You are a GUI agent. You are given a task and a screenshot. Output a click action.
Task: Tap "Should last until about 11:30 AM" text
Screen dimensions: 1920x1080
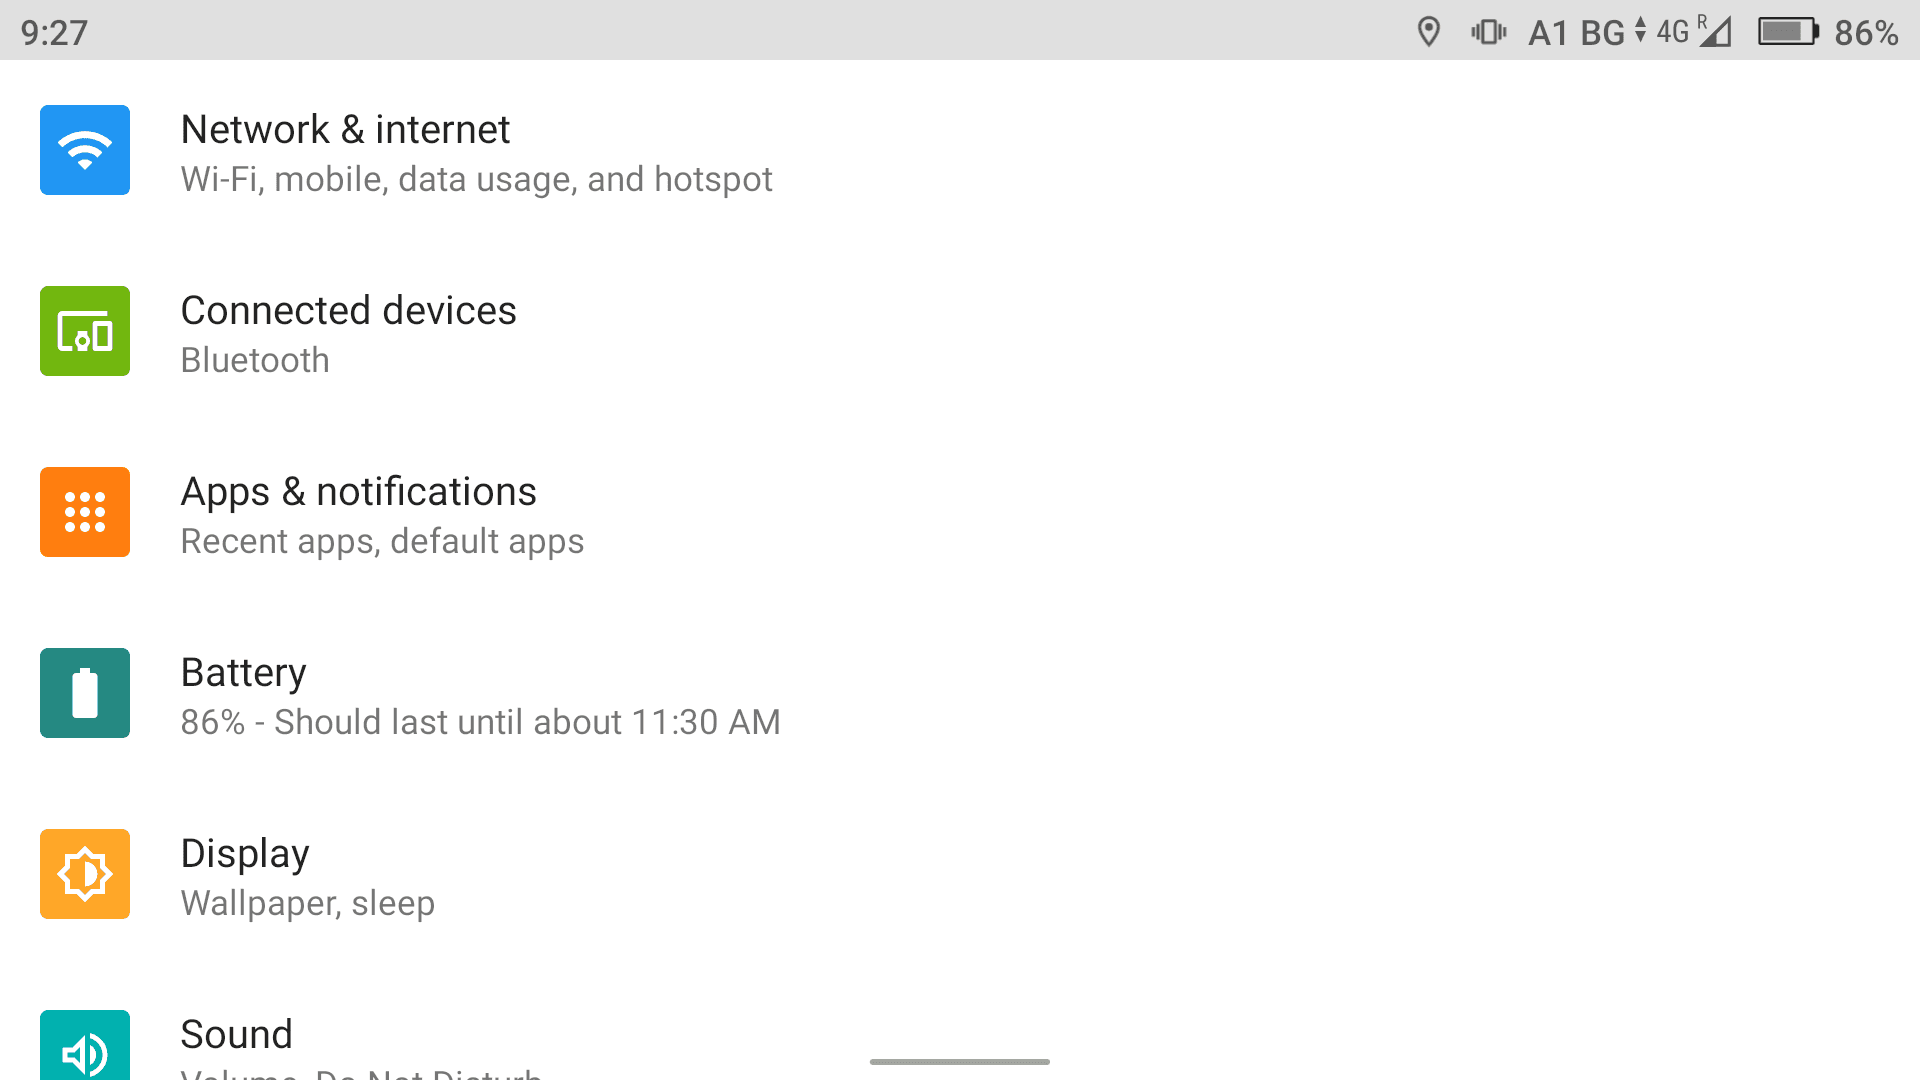tap(527, 722)
